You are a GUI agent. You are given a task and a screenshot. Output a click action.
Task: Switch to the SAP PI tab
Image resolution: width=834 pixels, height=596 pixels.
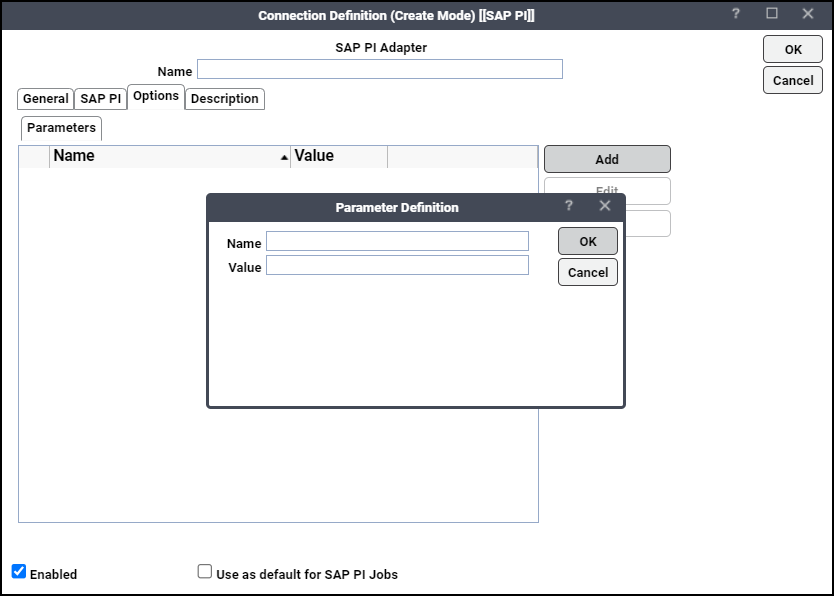click(101, 99)
